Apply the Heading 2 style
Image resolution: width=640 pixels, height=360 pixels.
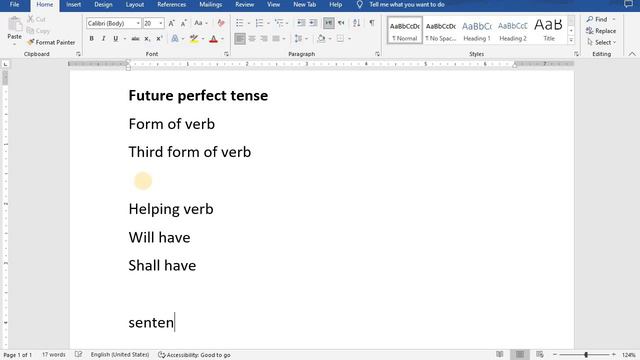513,31
